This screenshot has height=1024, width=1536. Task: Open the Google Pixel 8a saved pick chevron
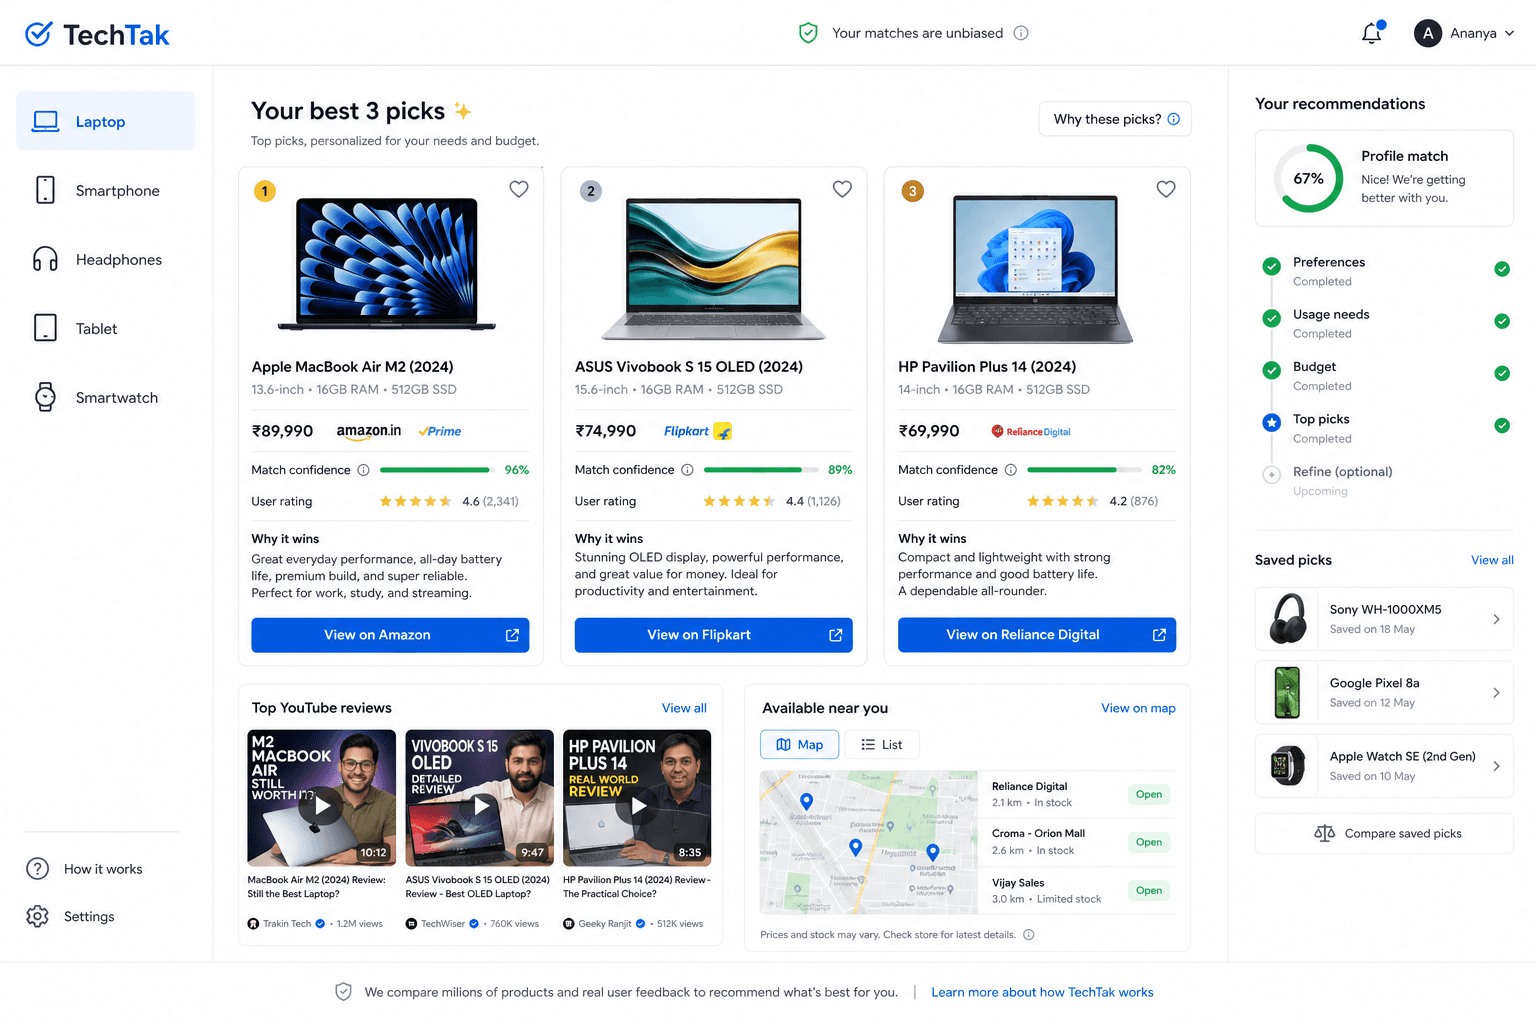(1496, 692)
